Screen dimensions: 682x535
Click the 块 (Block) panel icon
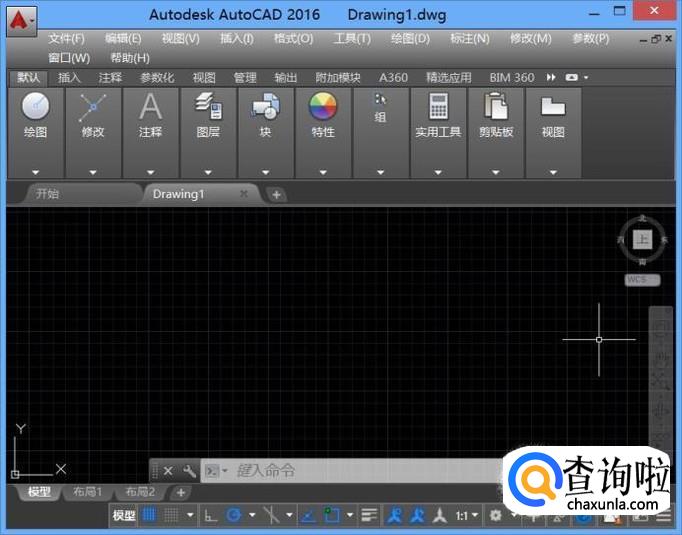[265, 107]
